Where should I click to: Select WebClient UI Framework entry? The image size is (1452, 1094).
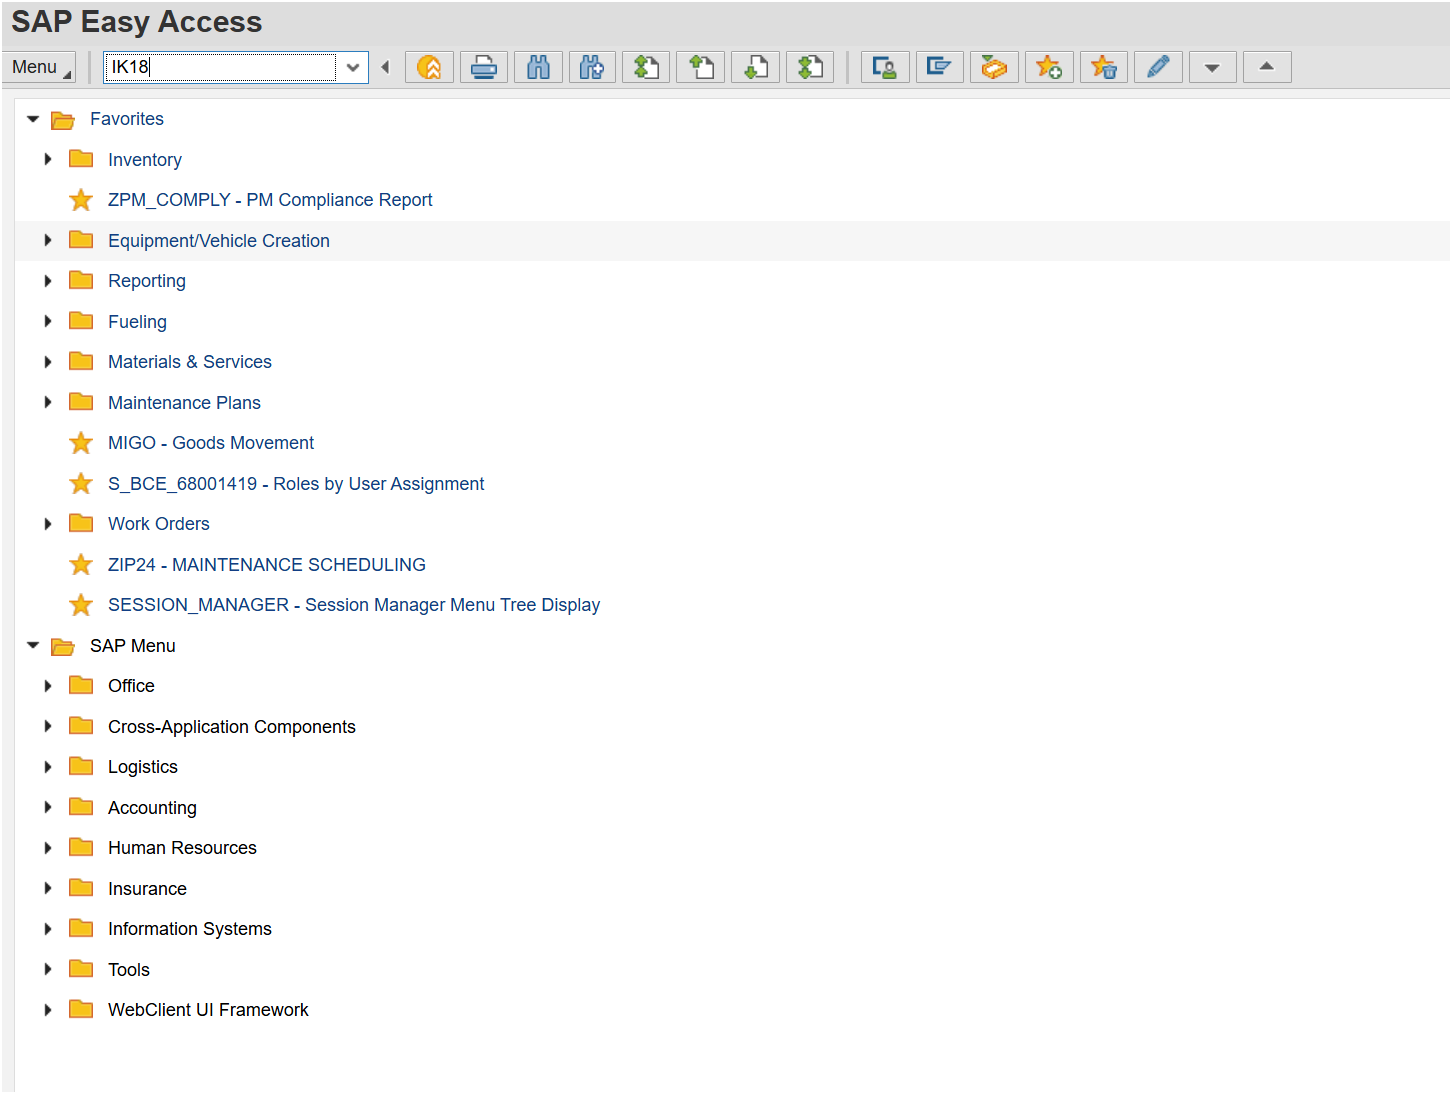[x=208, y=1010]
